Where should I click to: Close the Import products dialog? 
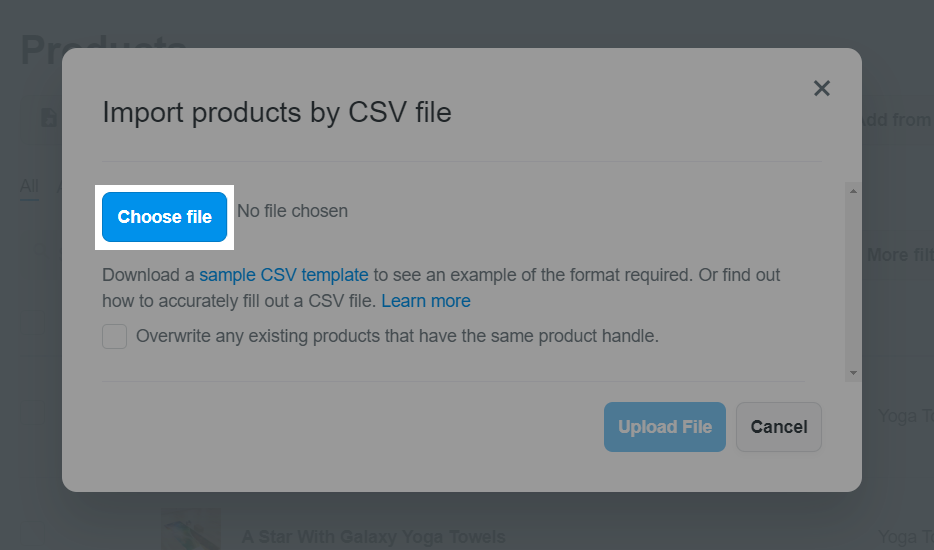pyautogui.click(x=822, y=88)
